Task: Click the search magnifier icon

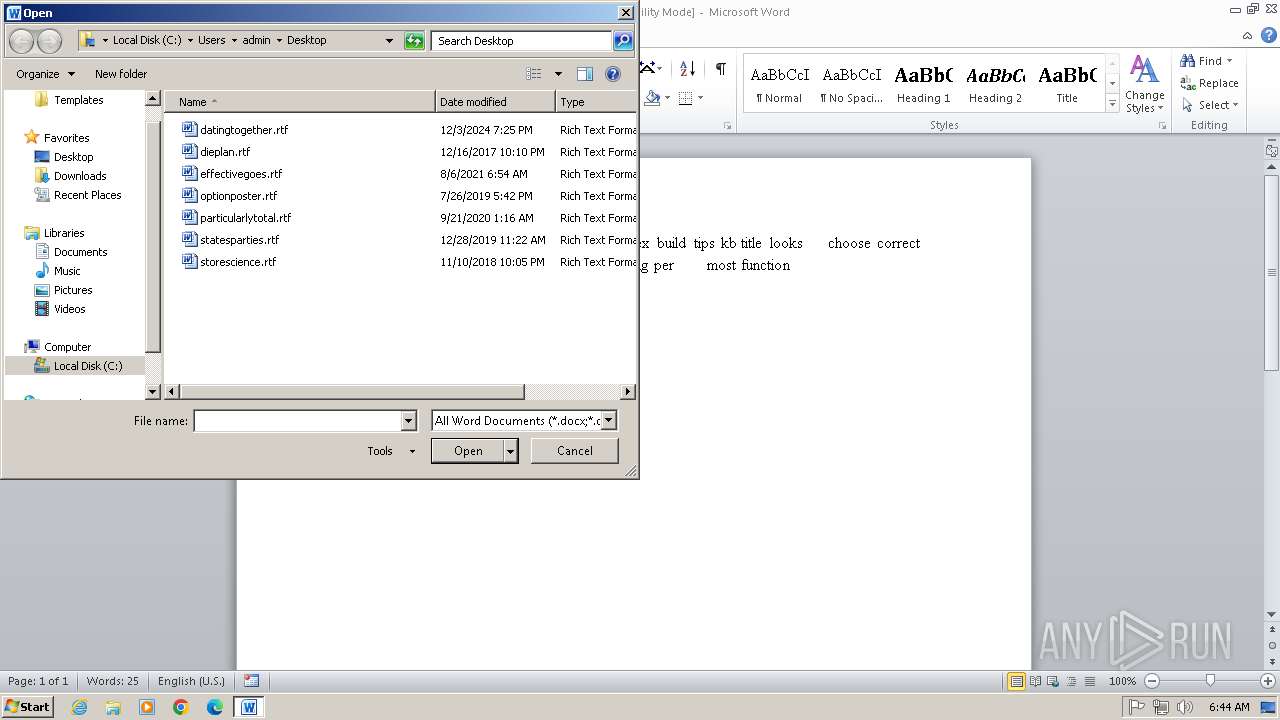Action: click(623, 41)
